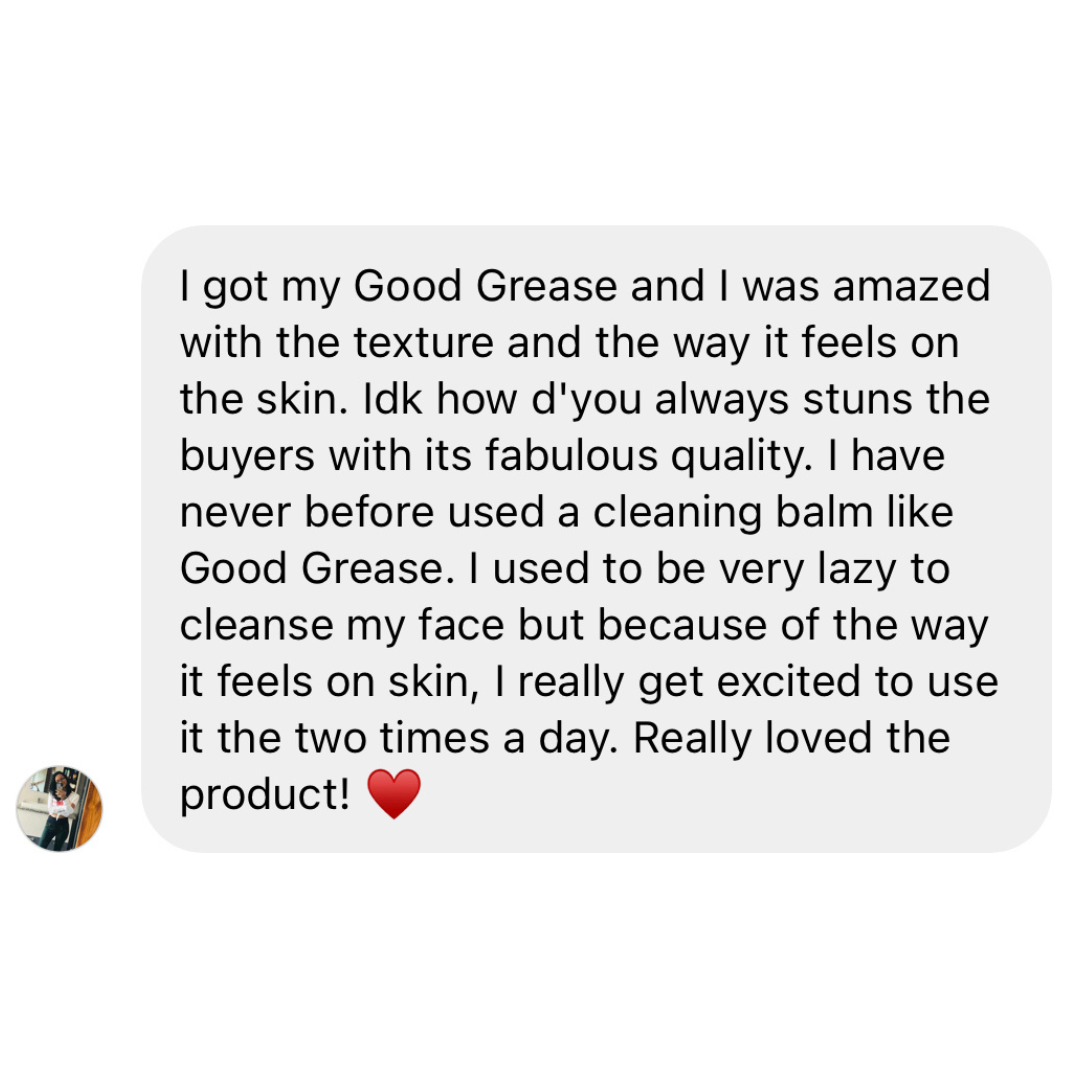Image resolution: width=1080 pixels, height=1080 pixels.
Task: Select the gray message bubble
Action: tap(596, 539)
